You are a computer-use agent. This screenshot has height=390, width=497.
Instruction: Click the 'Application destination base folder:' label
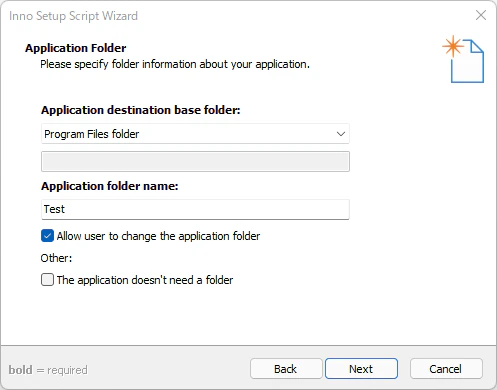pos(141,110)
